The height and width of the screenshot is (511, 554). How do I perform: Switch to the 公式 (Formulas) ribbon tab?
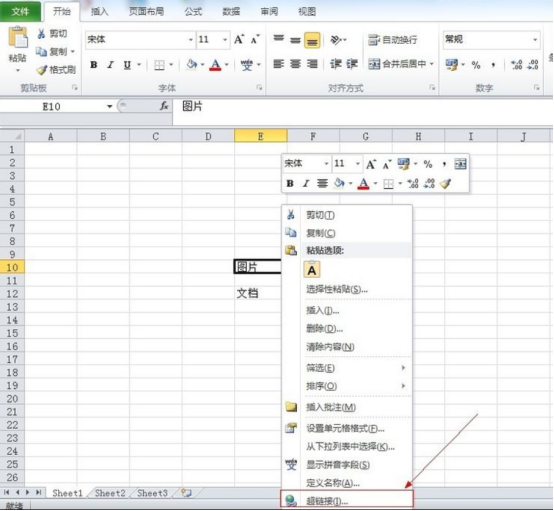[193, 12]
